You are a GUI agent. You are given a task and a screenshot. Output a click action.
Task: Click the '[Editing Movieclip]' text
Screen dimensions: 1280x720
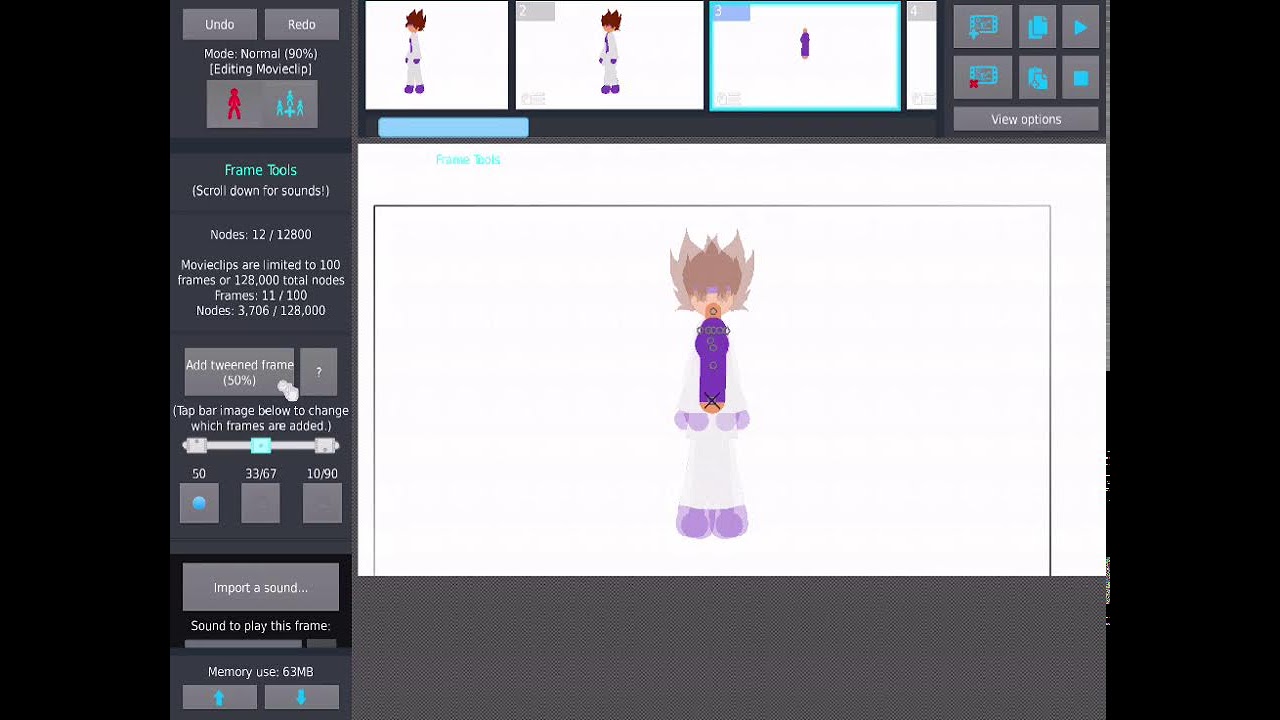[x=261, y=69]
